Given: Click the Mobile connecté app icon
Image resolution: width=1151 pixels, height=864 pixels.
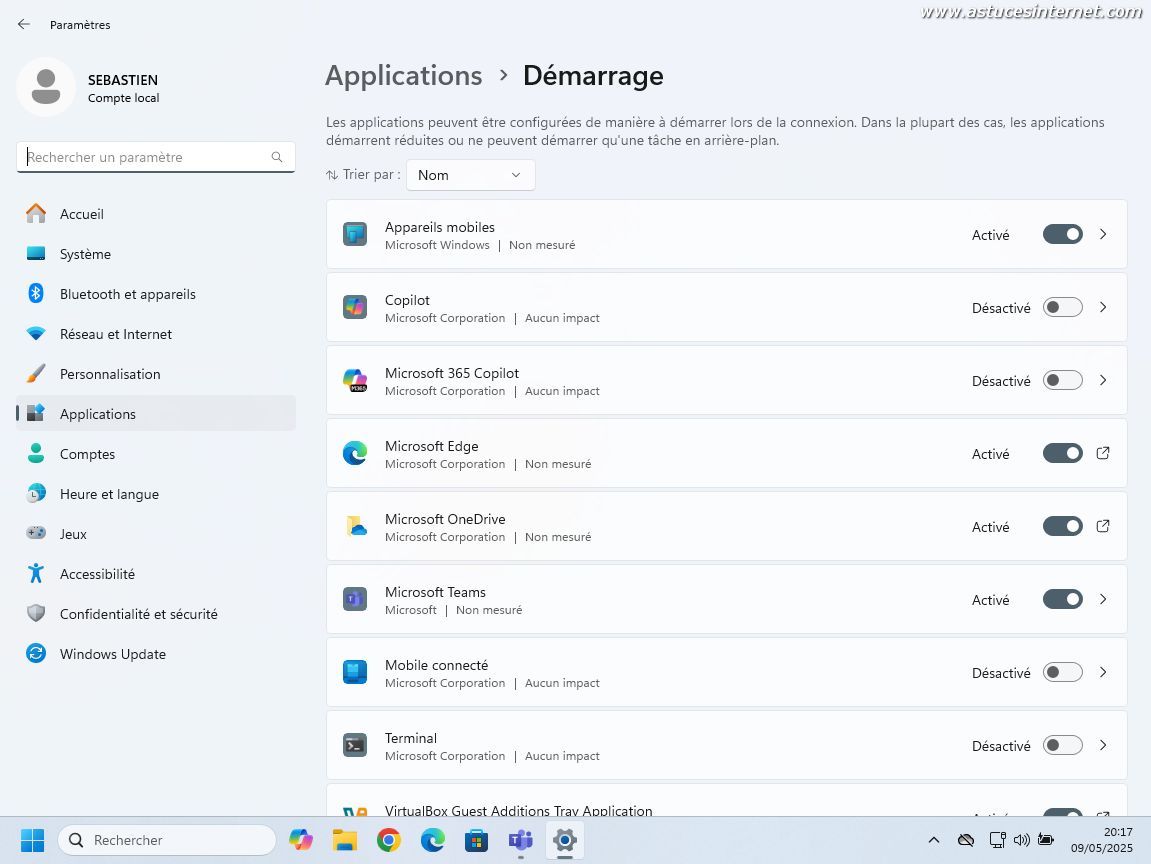Looking at the screenshot, I should [355, 672].
